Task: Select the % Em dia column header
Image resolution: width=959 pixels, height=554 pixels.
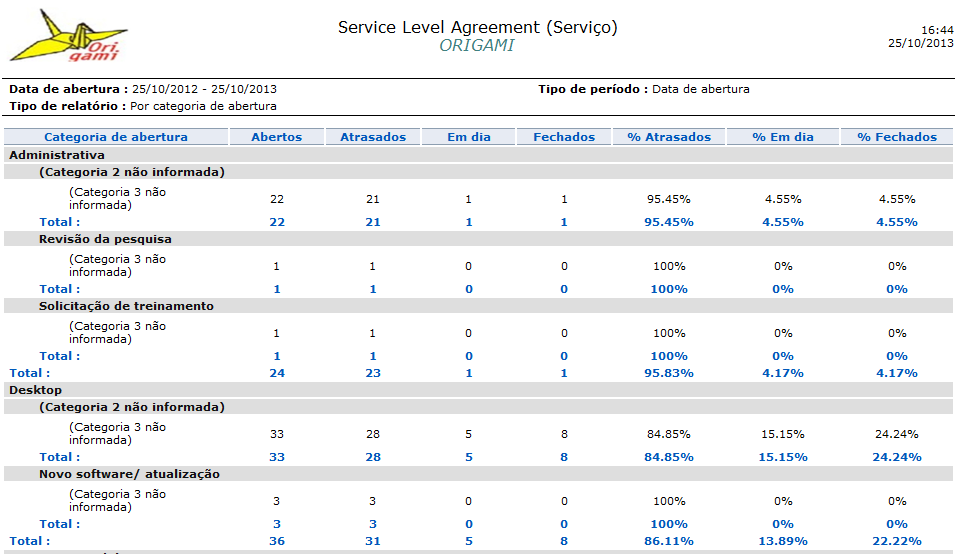Action: (x=783, y=137)
